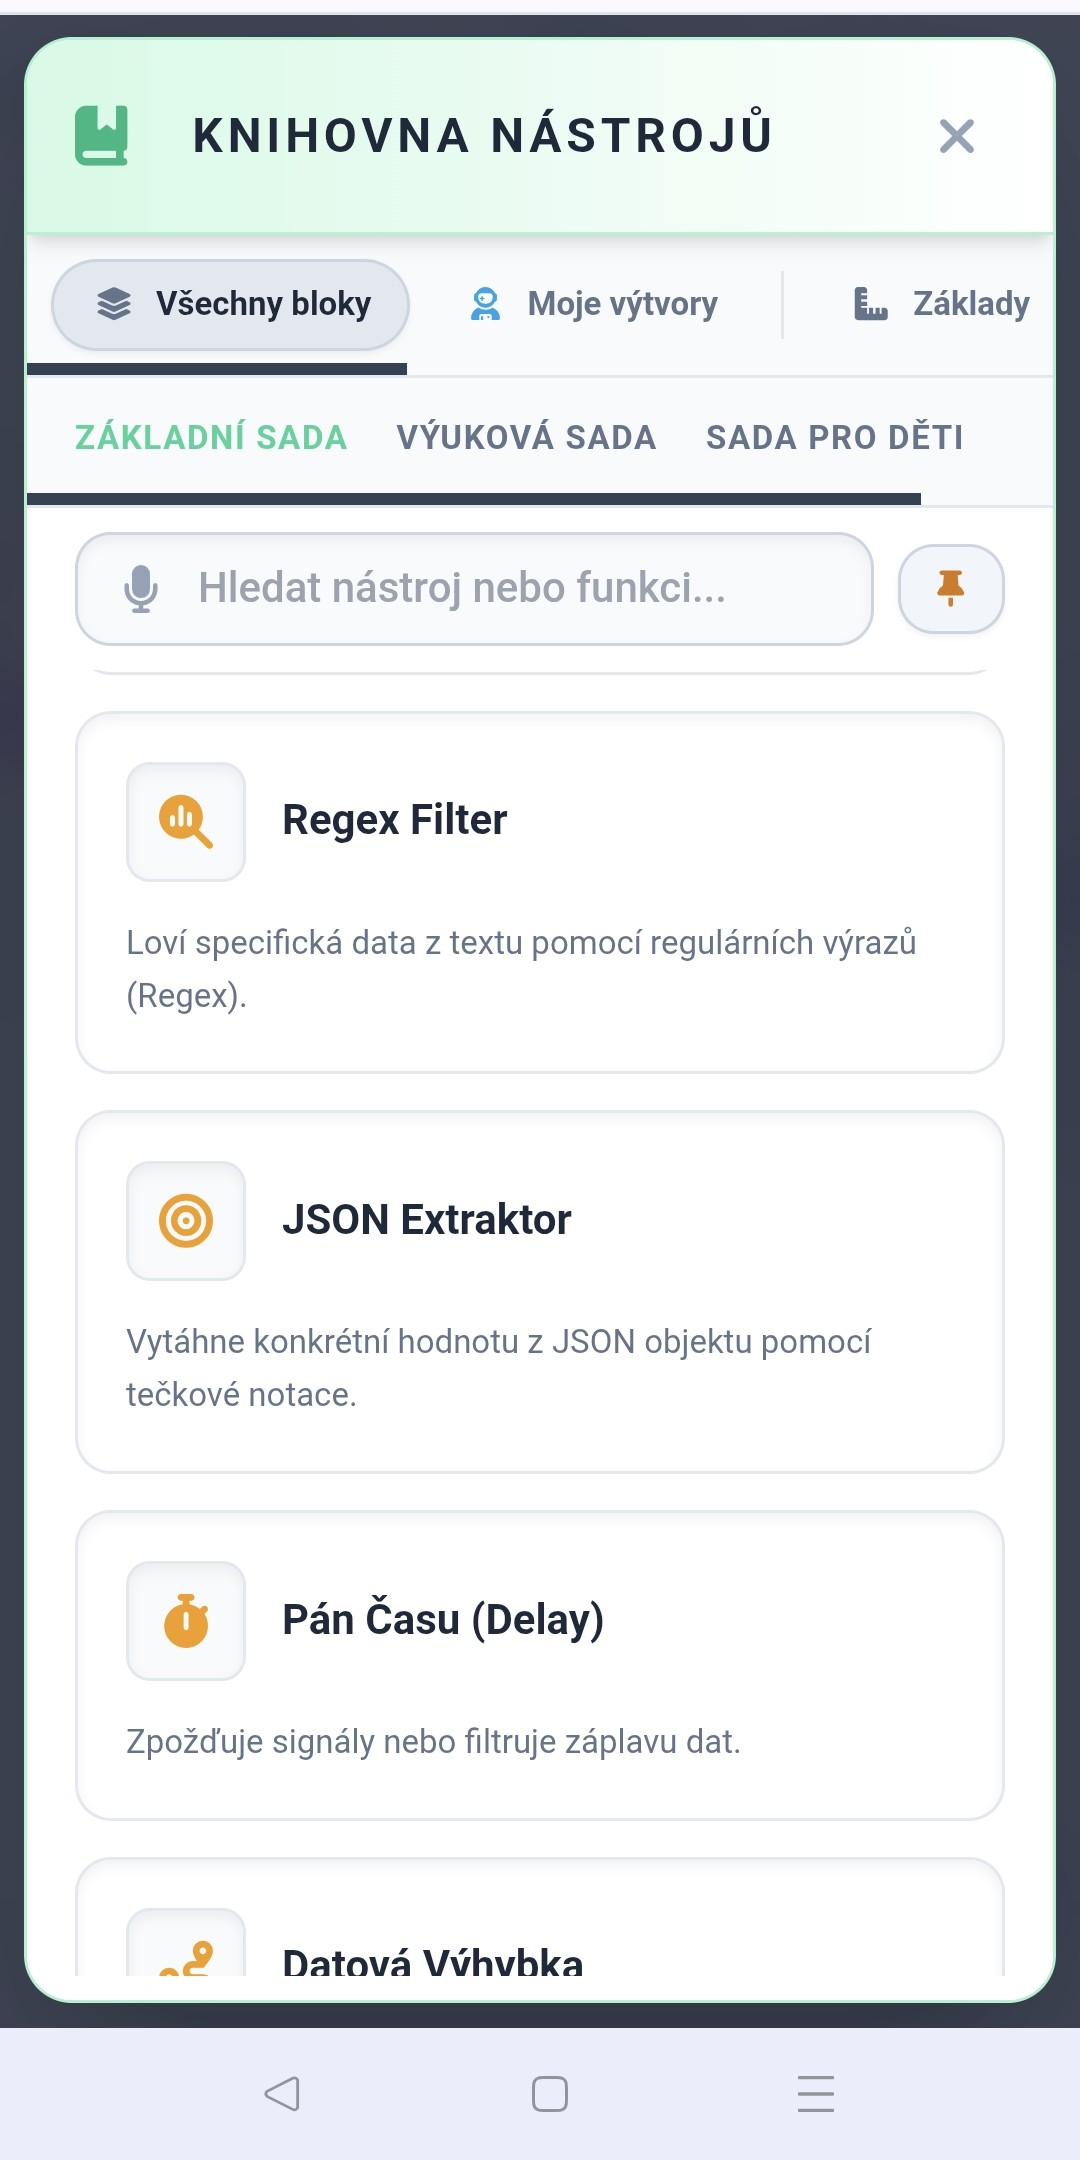Screen dimensions: 1080x2160
Task: Open the Regex Filter tool card
Action: 540,893
